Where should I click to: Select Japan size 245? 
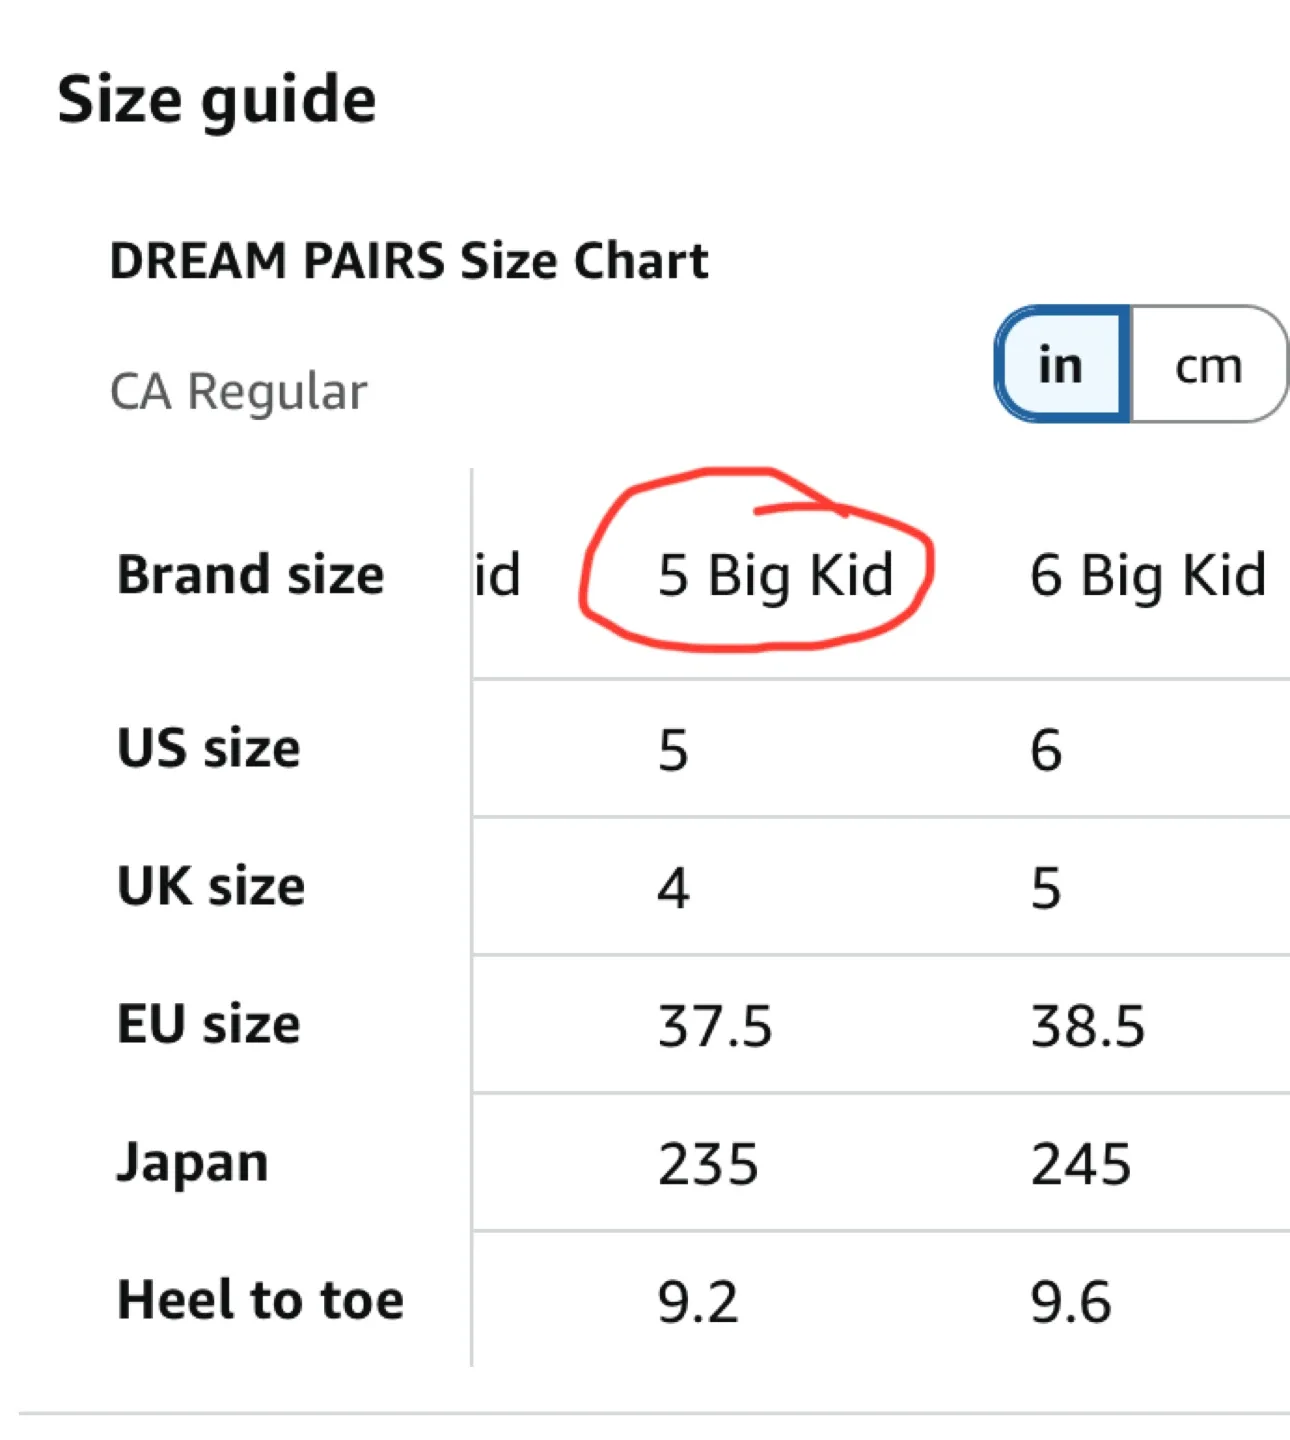pos(1082,1162)
